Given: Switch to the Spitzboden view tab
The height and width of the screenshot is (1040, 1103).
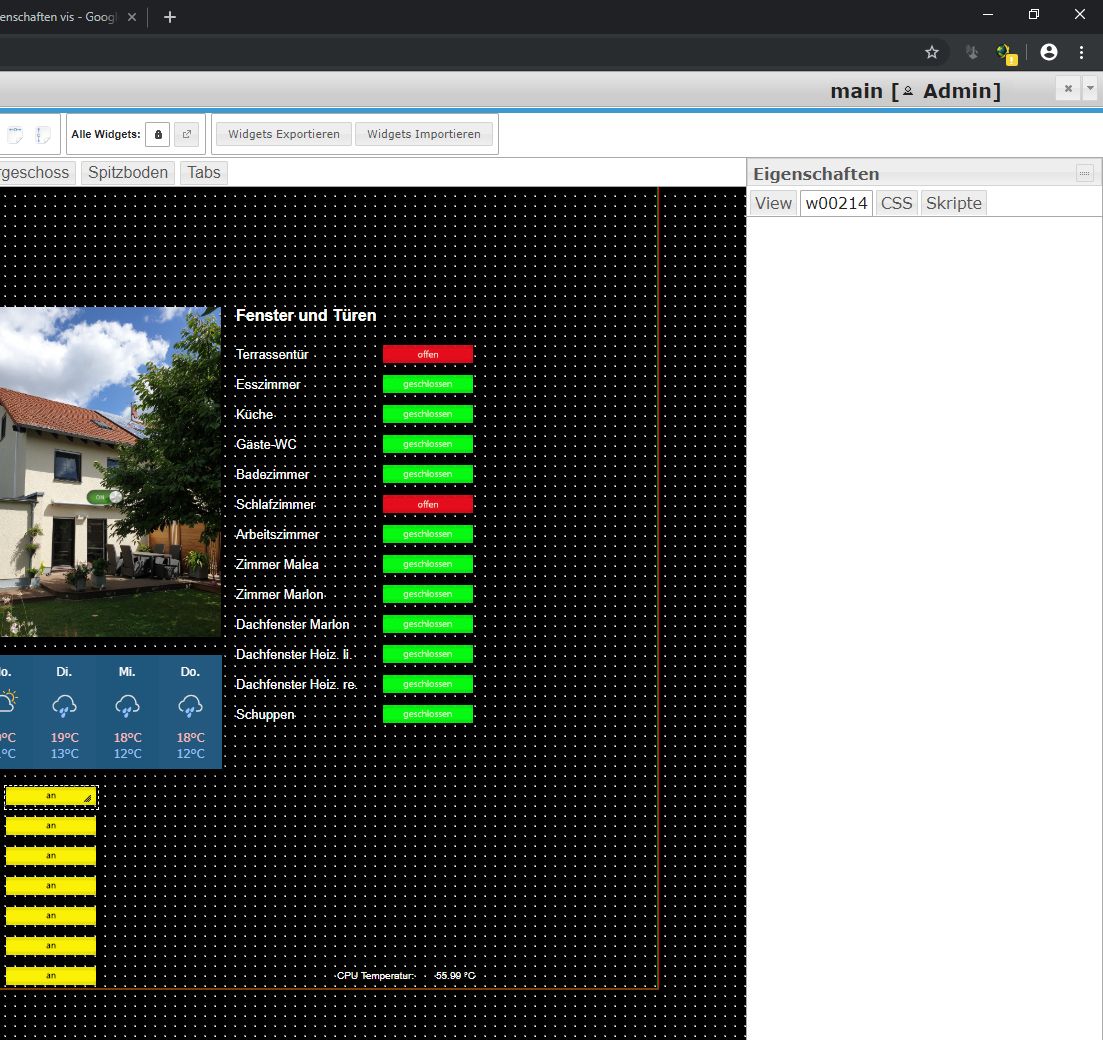Looking at the screenshot, I should (x=128, y=172).
